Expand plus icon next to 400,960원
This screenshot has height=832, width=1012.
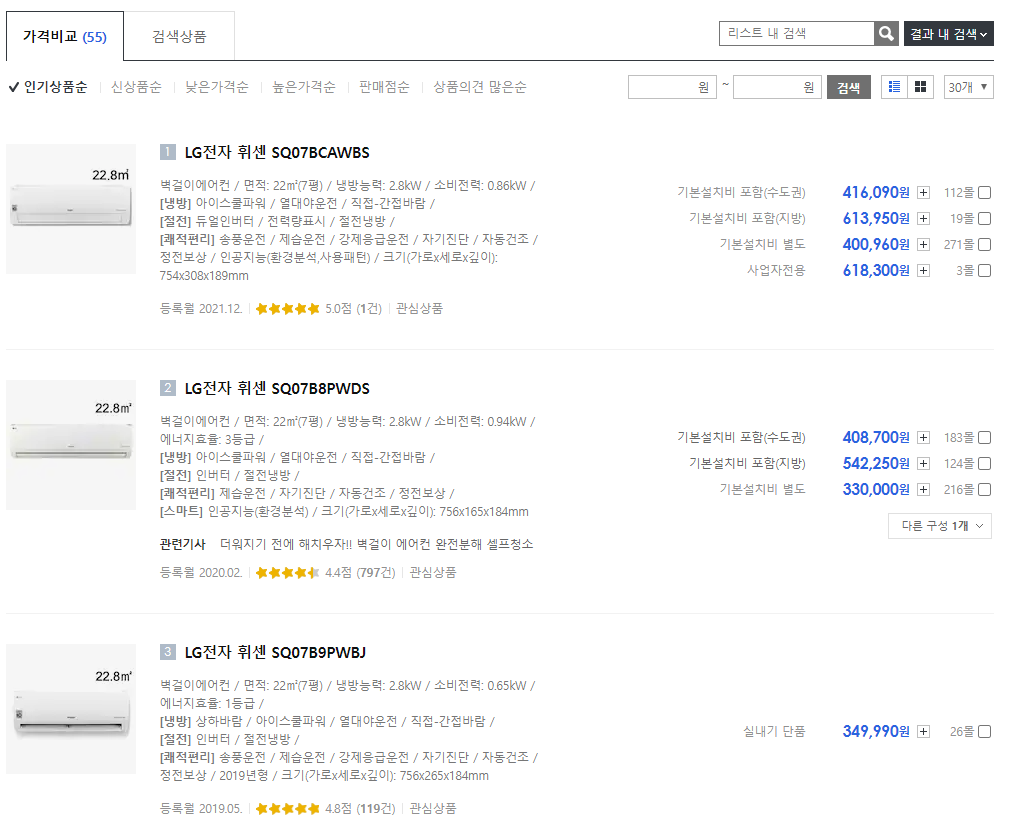coord(924,245)
